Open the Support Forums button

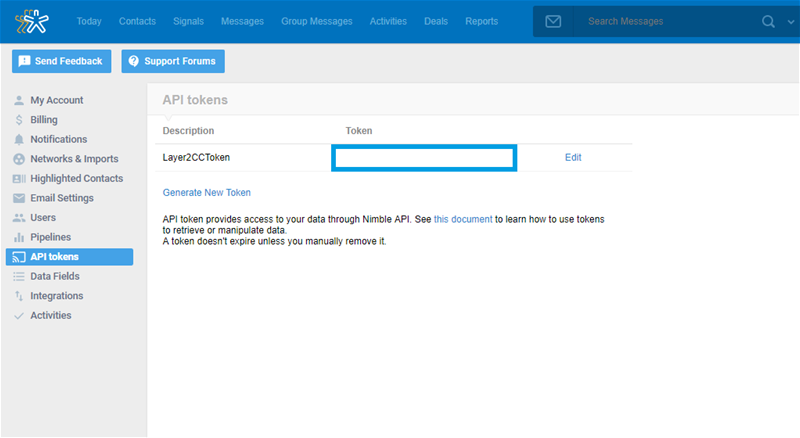(x=174, y=61)
